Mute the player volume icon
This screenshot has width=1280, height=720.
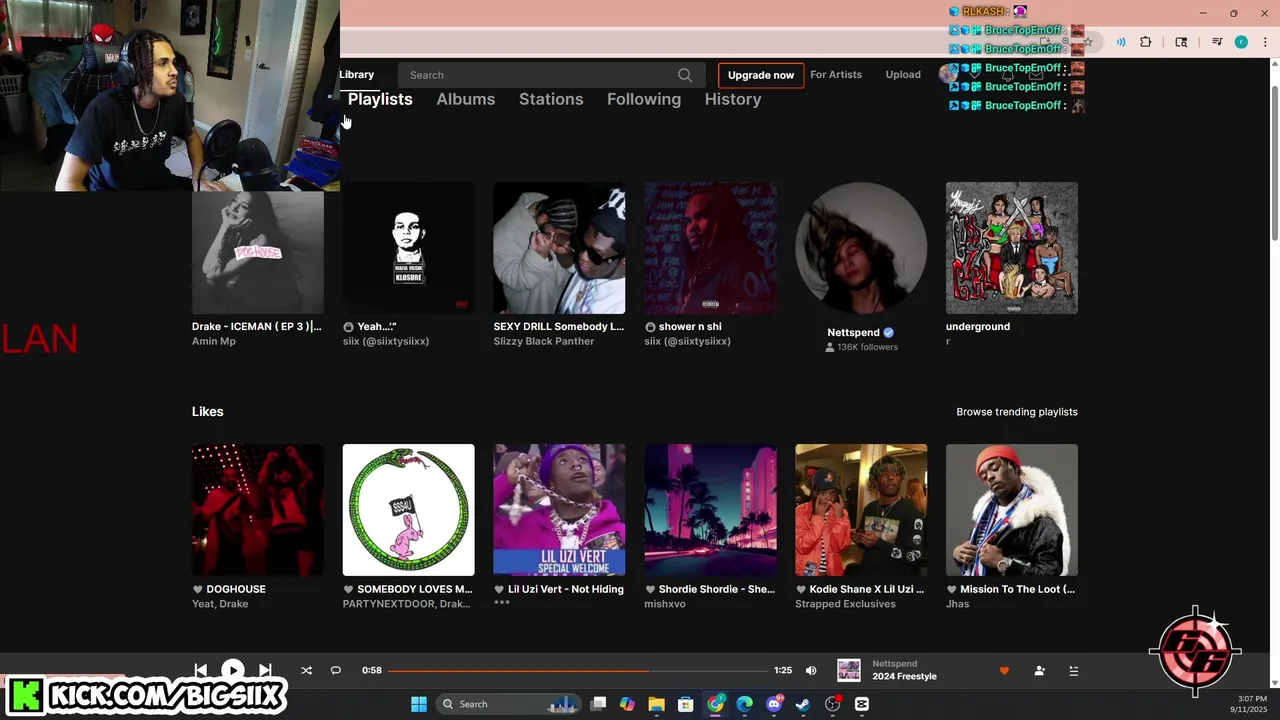[x=811, y=670]
